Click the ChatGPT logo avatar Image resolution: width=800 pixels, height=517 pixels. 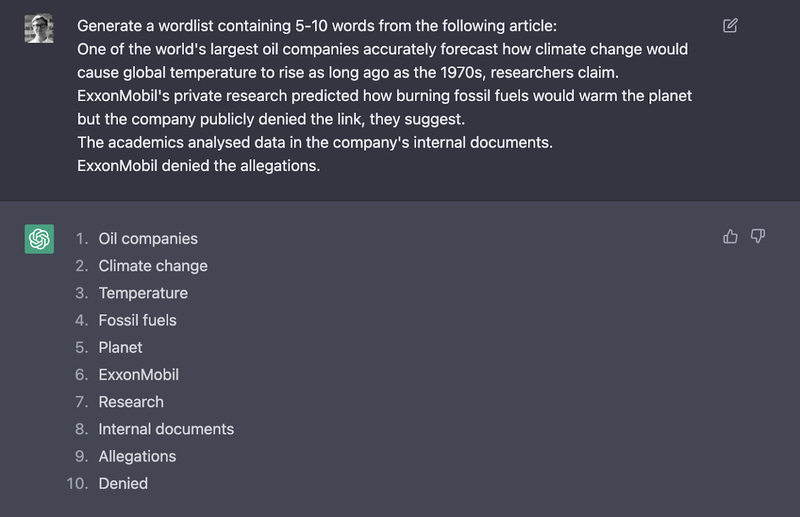pyautogui.click(x=39, y=239)
